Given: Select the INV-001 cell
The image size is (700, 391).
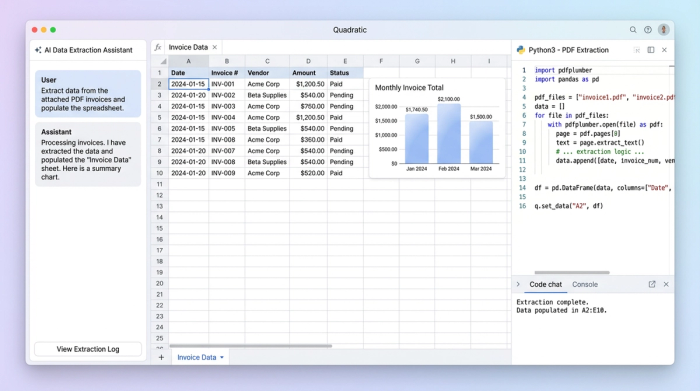Looking at the screenshot, I should 227,84.
